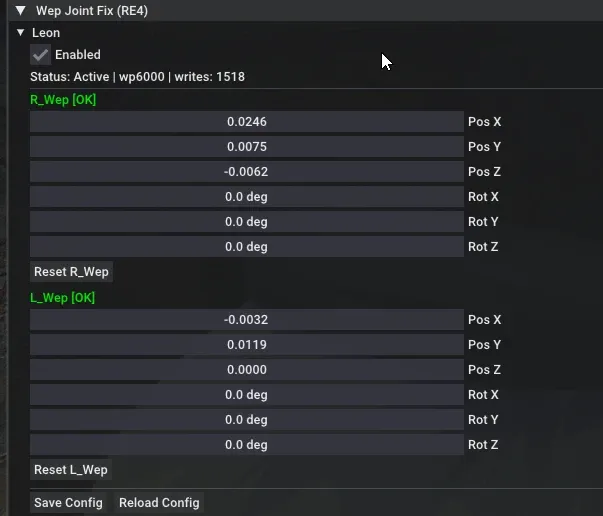Select the L_Wep Rot Z degree slider
Image resolution: width=603 pixels, height=516 pixels.
coord(247,444)
